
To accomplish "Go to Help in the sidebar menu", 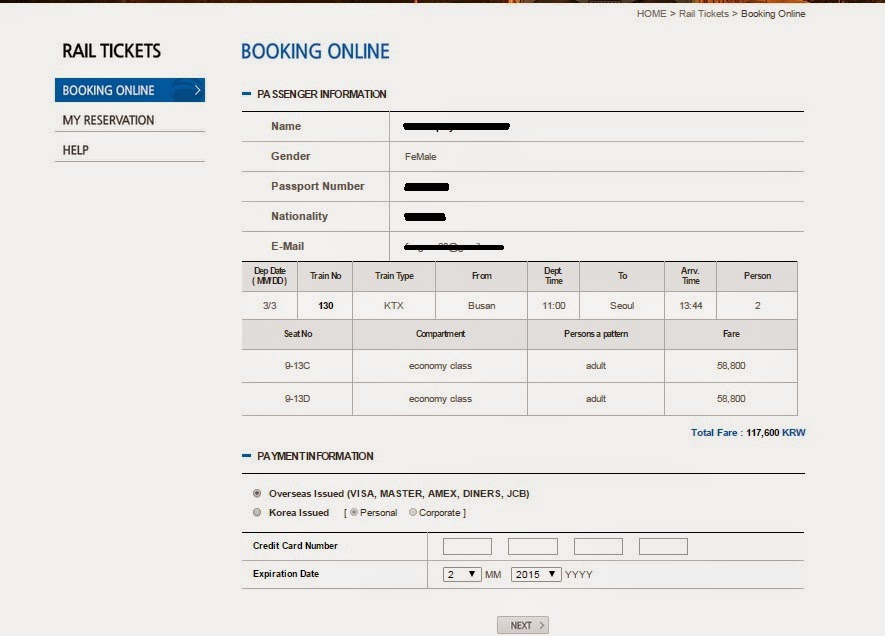I will [76, 150].
